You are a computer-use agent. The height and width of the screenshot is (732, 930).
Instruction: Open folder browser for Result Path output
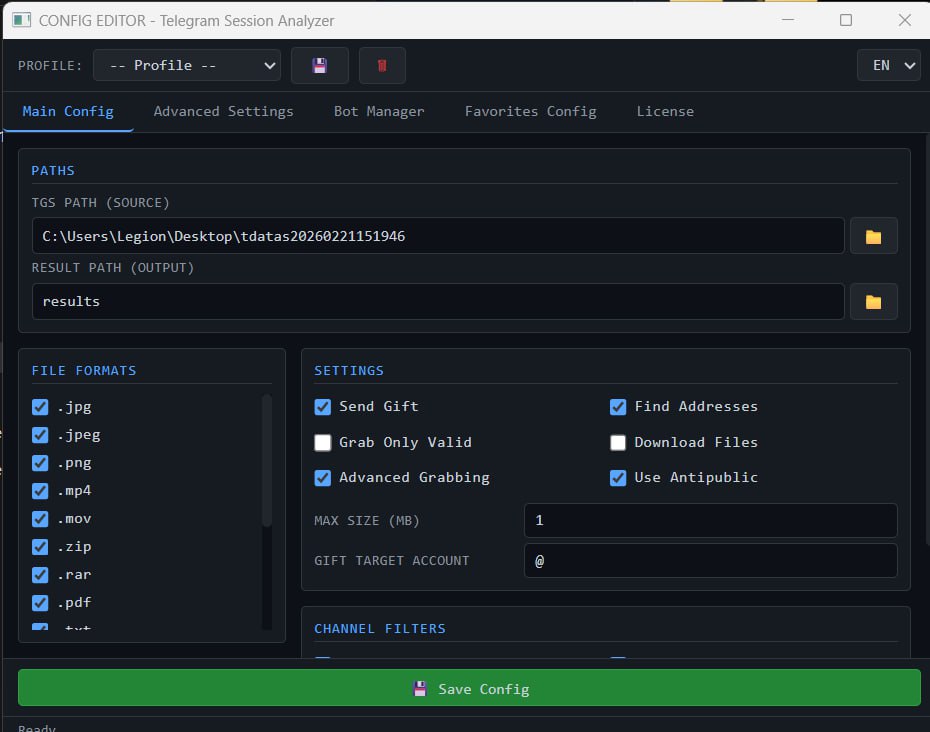tap(873, 302)
